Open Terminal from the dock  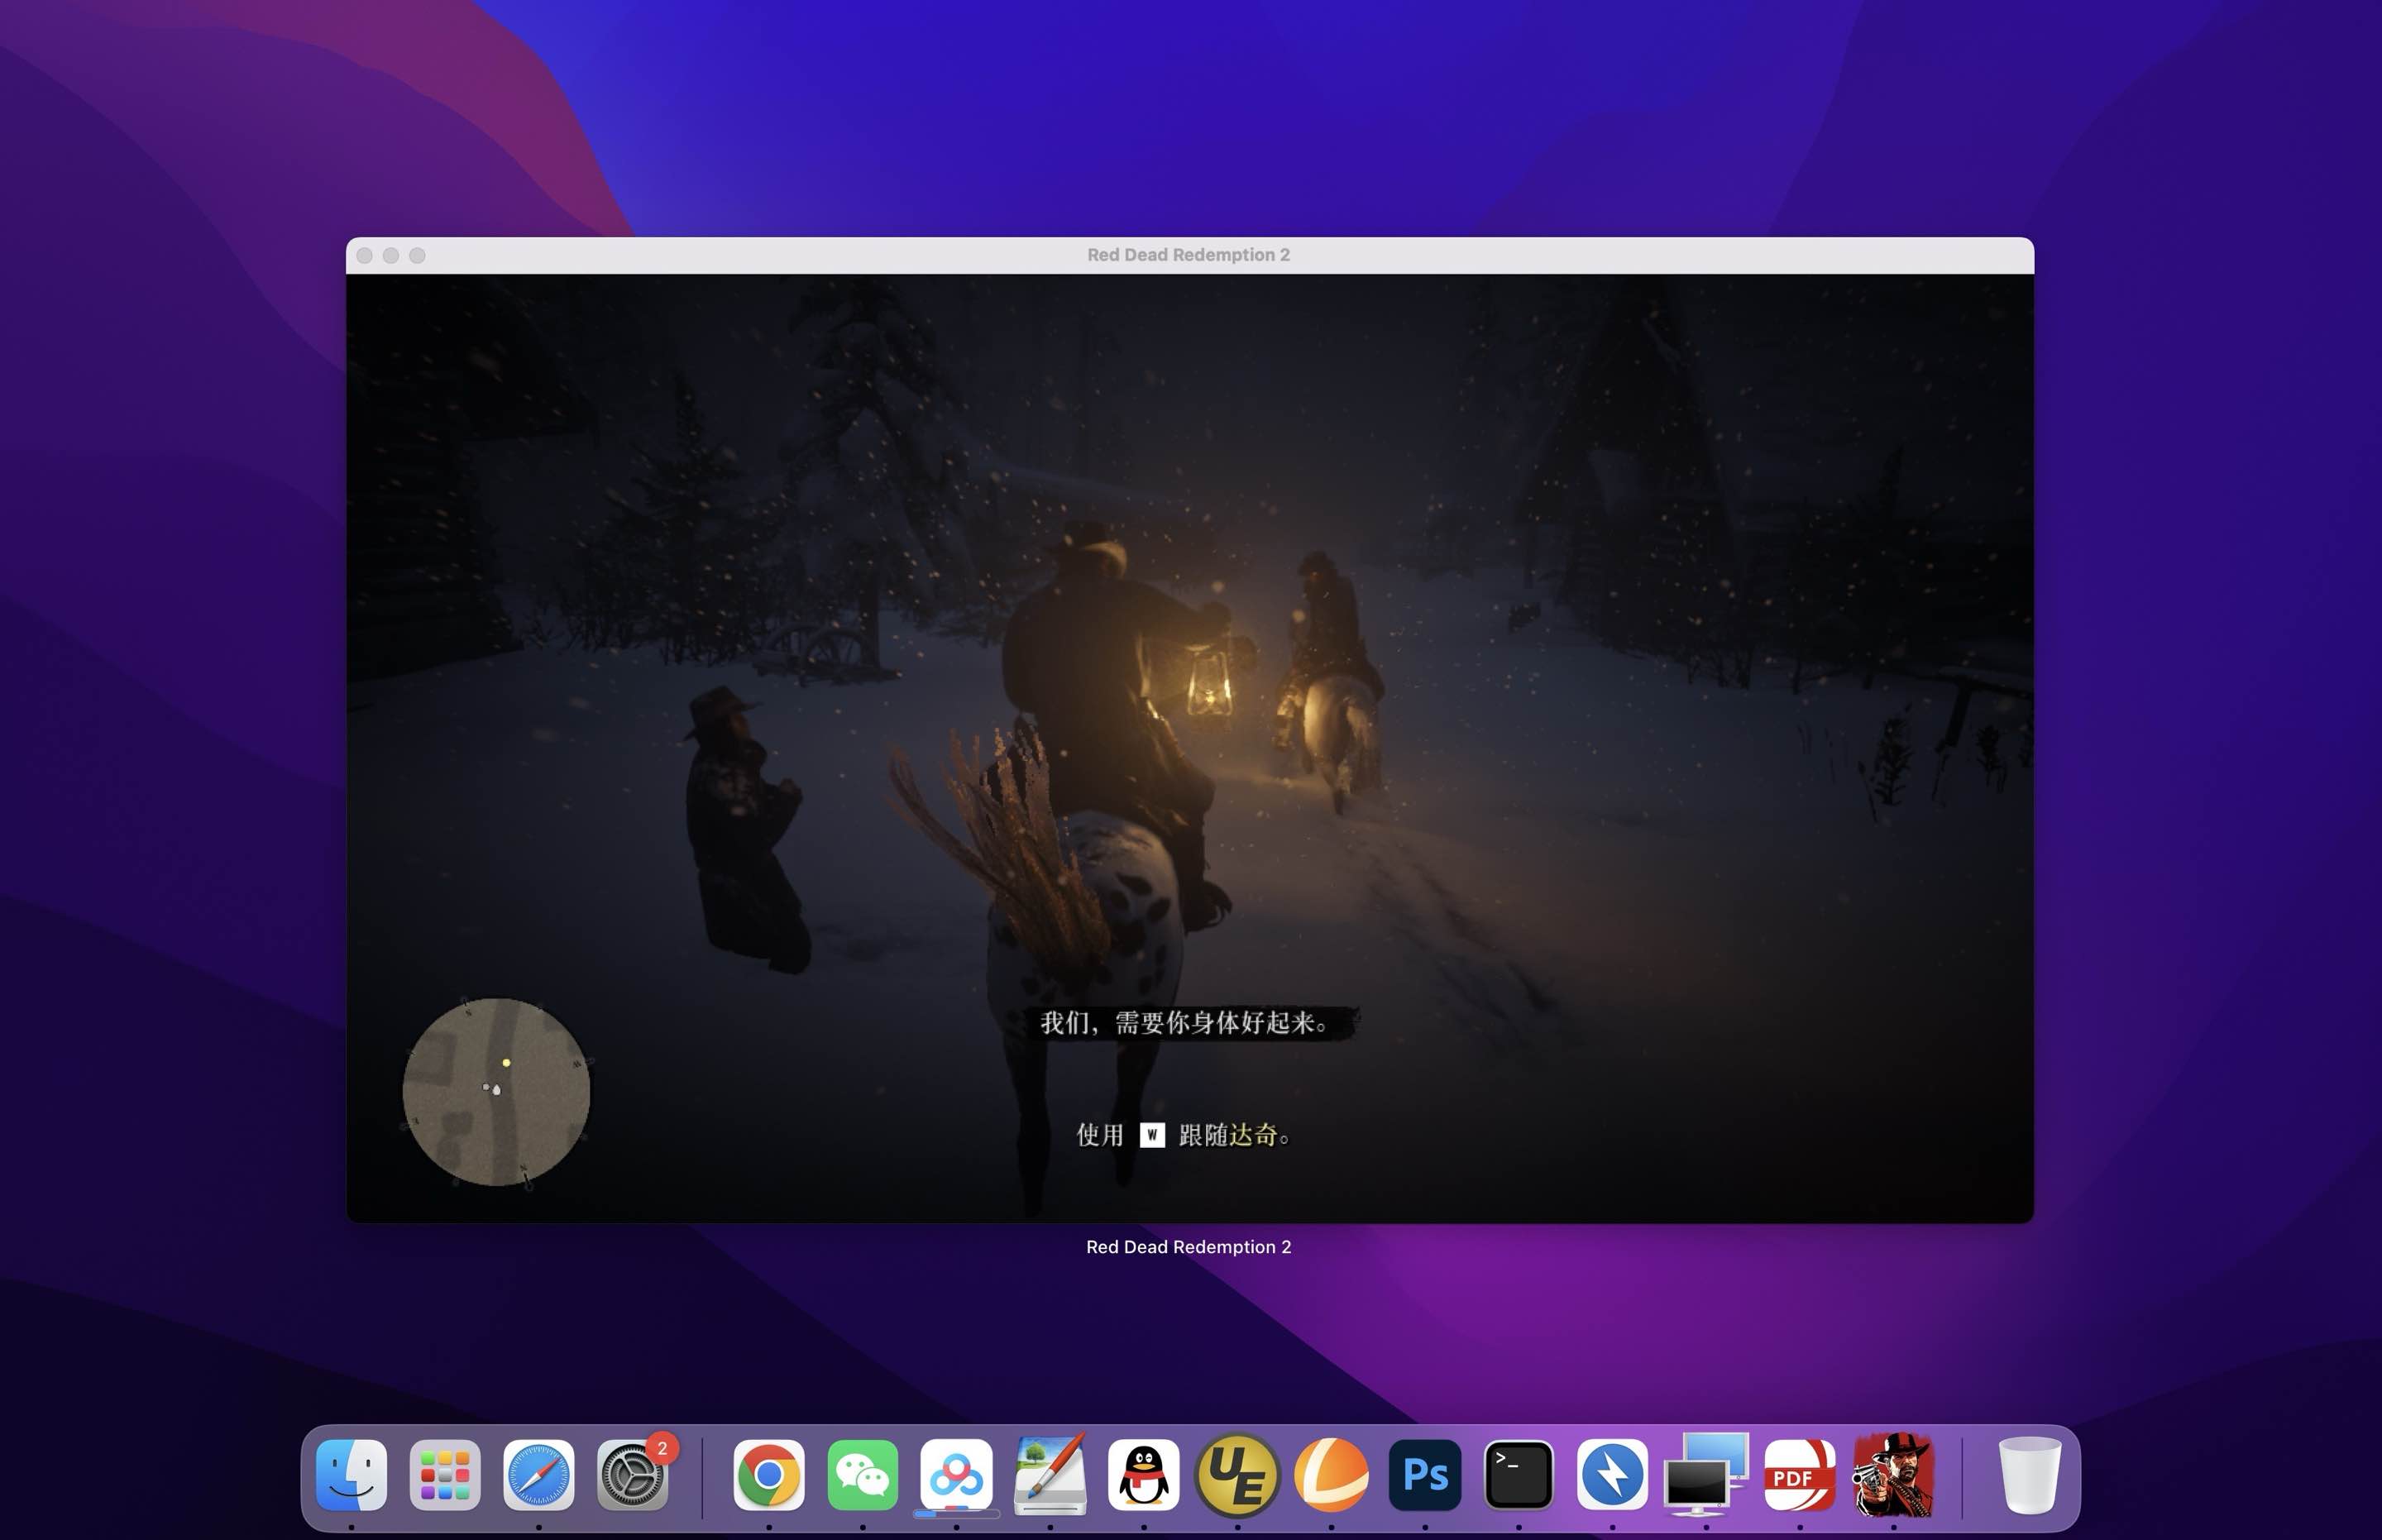[1518, 1475]
